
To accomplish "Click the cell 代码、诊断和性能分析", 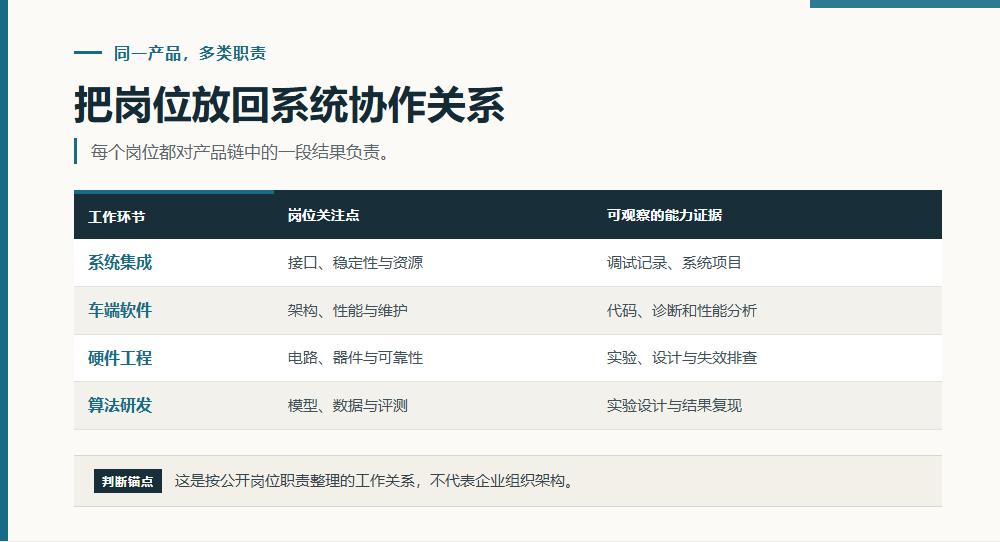I will click(682, 311).
